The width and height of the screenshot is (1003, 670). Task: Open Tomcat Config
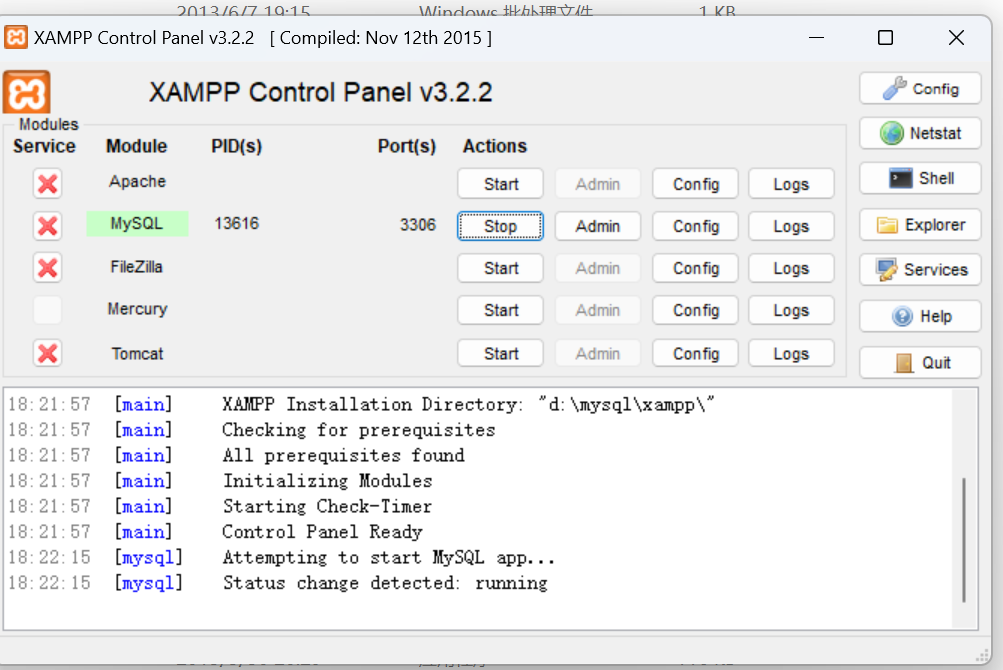(x=695, y=353)
